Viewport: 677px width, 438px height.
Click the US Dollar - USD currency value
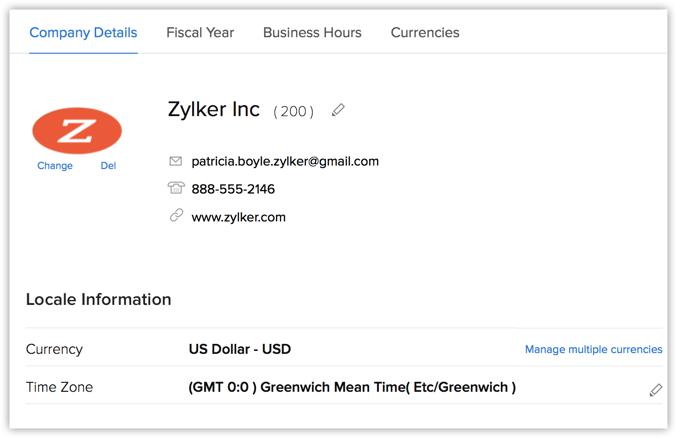240,349
